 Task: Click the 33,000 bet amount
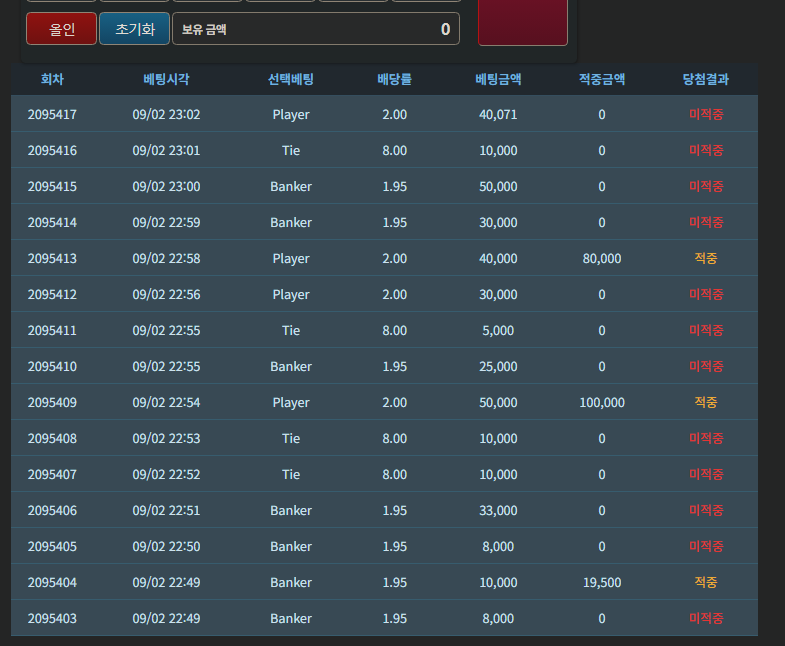498,511
